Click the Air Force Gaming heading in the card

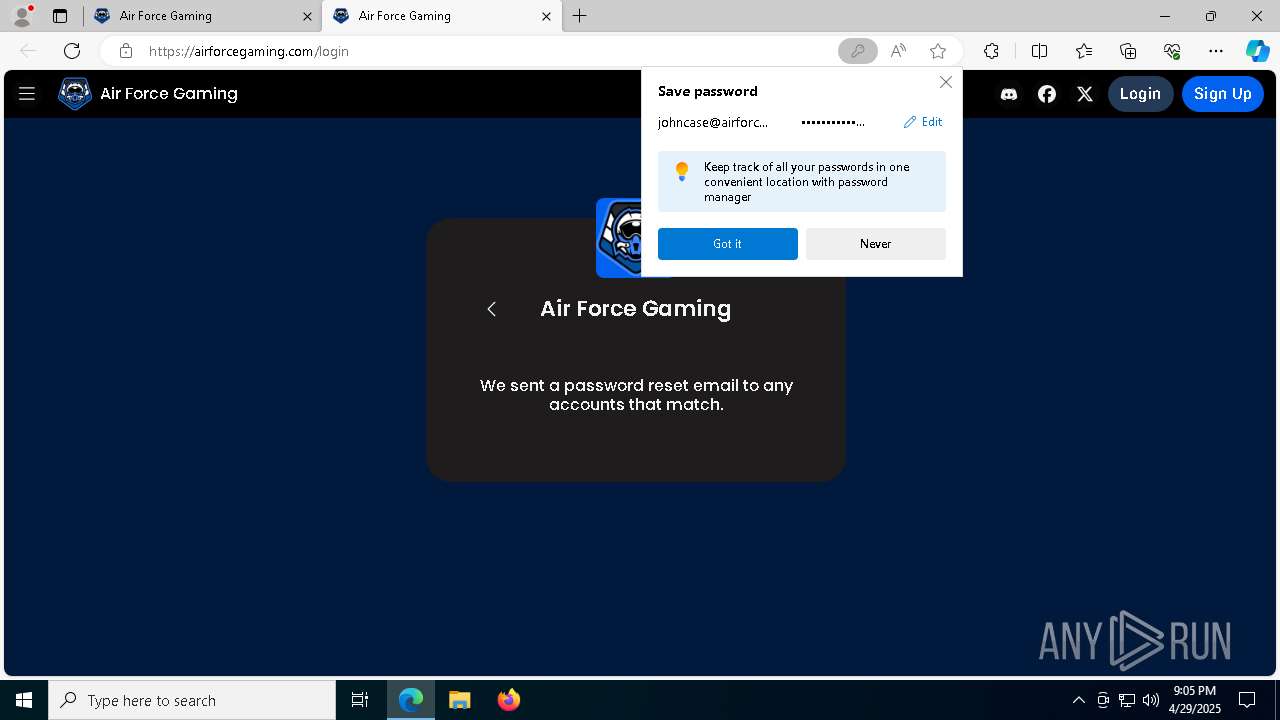tap(636, 309)
